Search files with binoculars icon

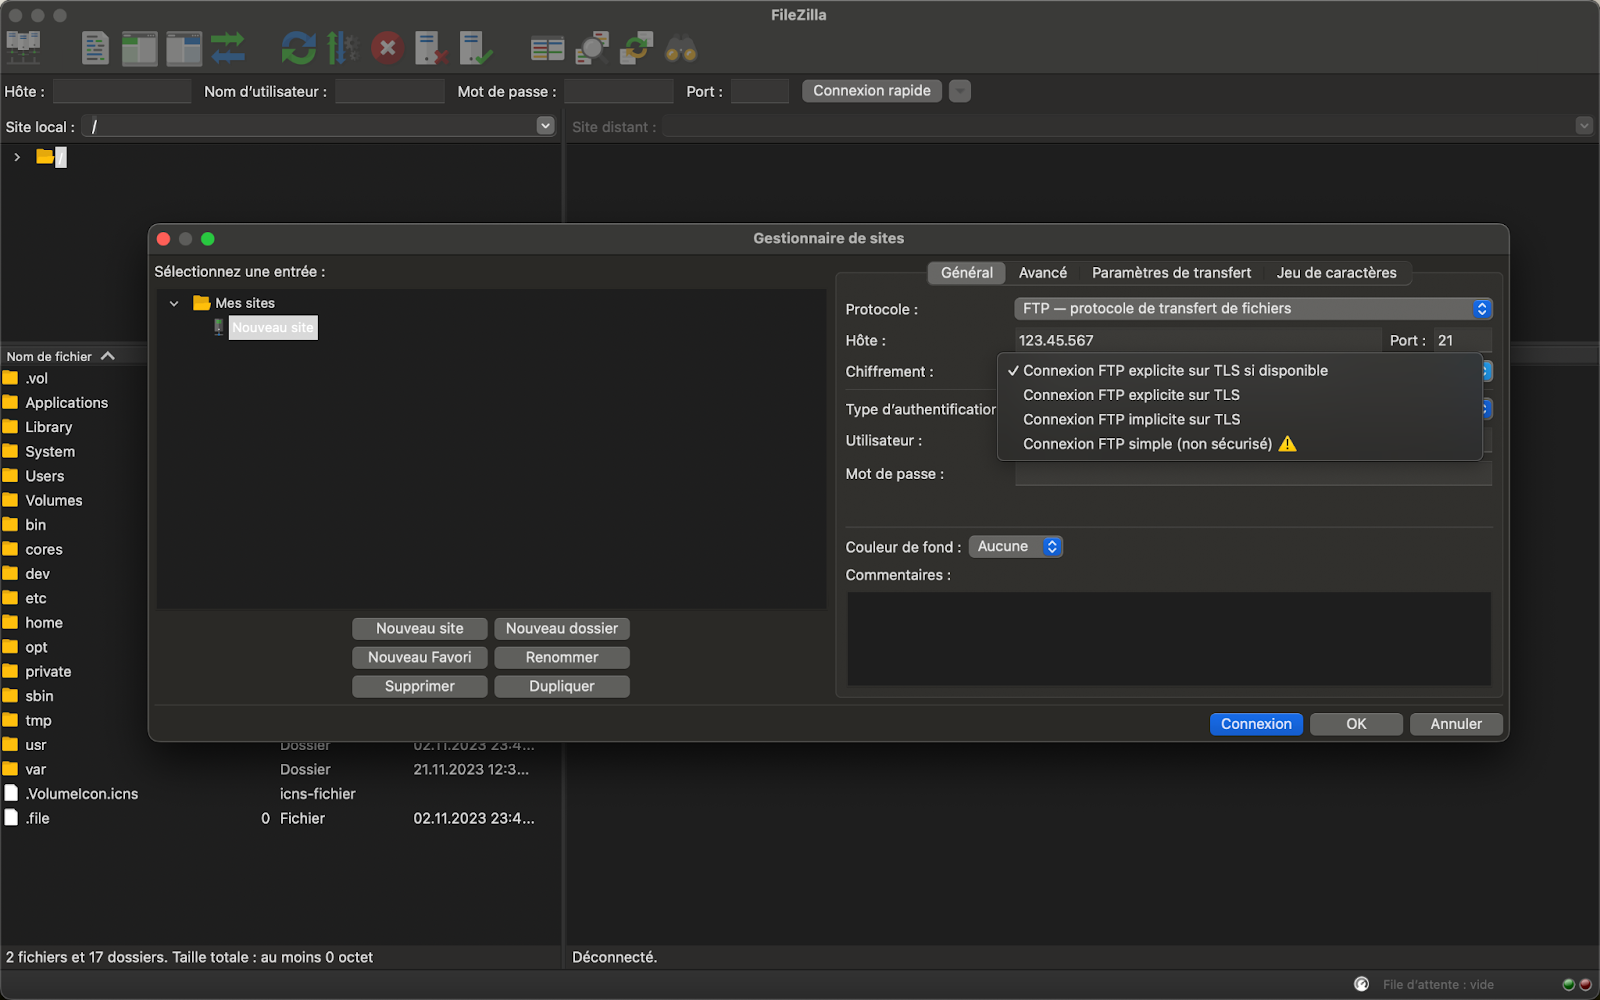(681, 48)
